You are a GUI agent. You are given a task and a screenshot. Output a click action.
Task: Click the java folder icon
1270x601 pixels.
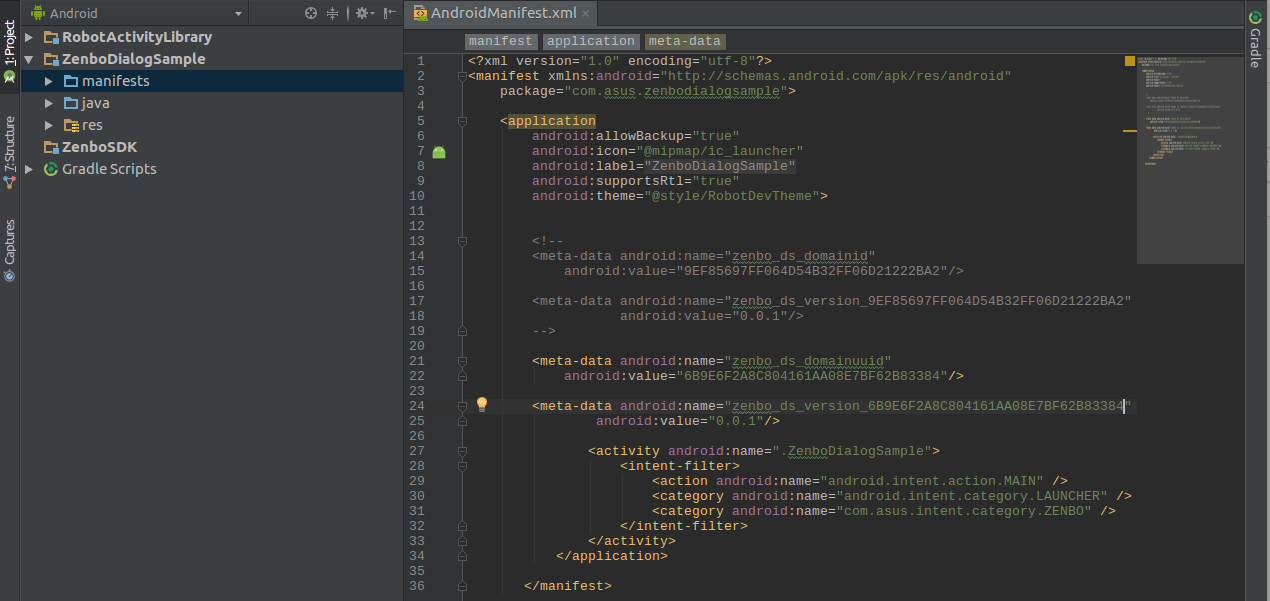coord(71,103)
